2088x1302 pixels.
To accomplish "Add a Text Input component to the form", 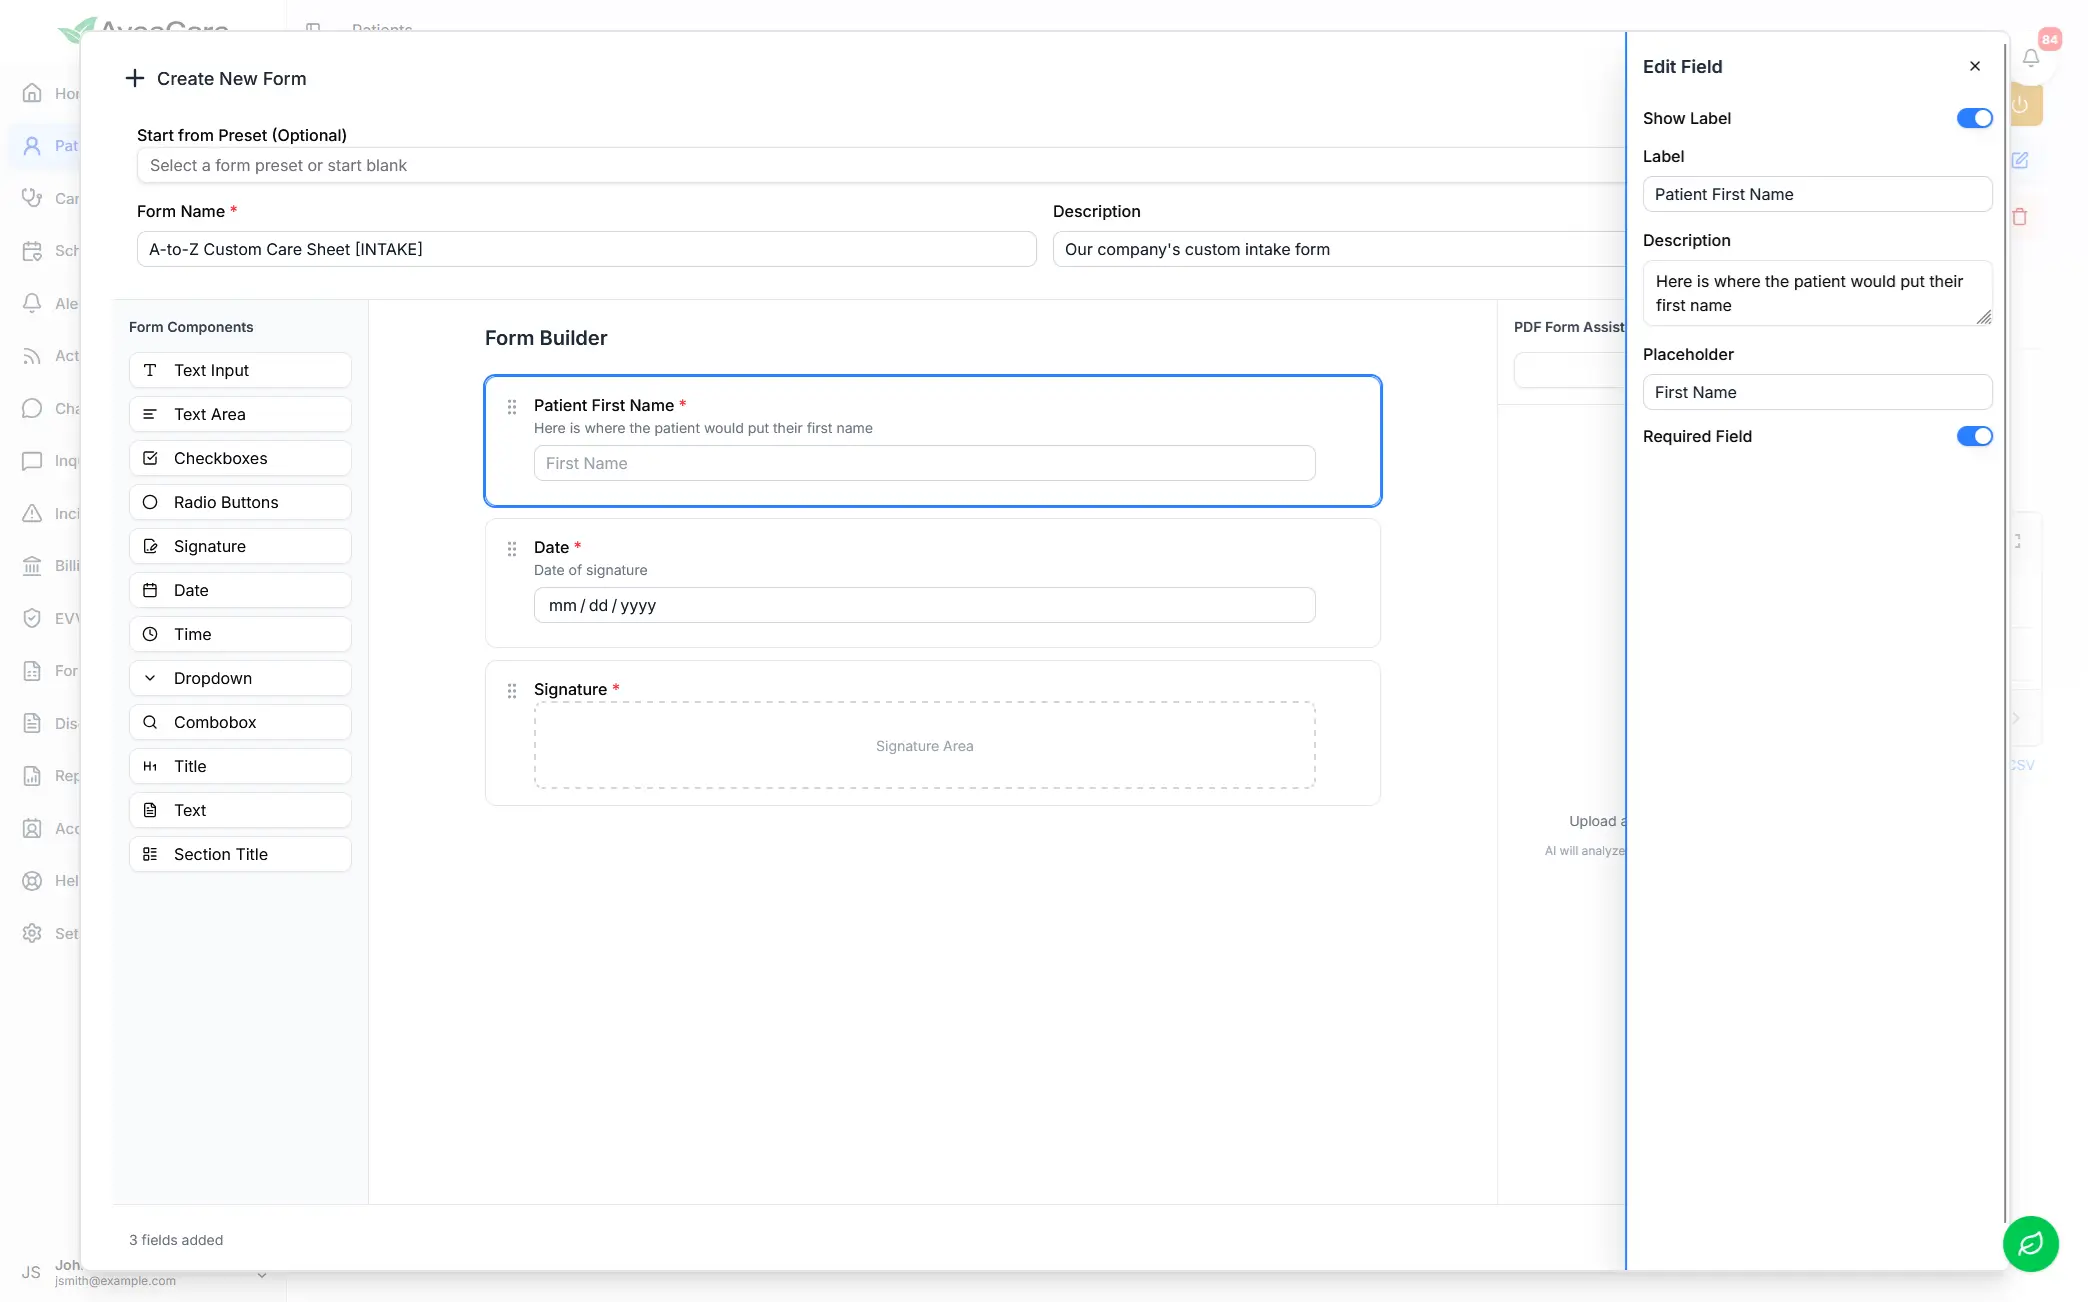I will tap(240, 370).
